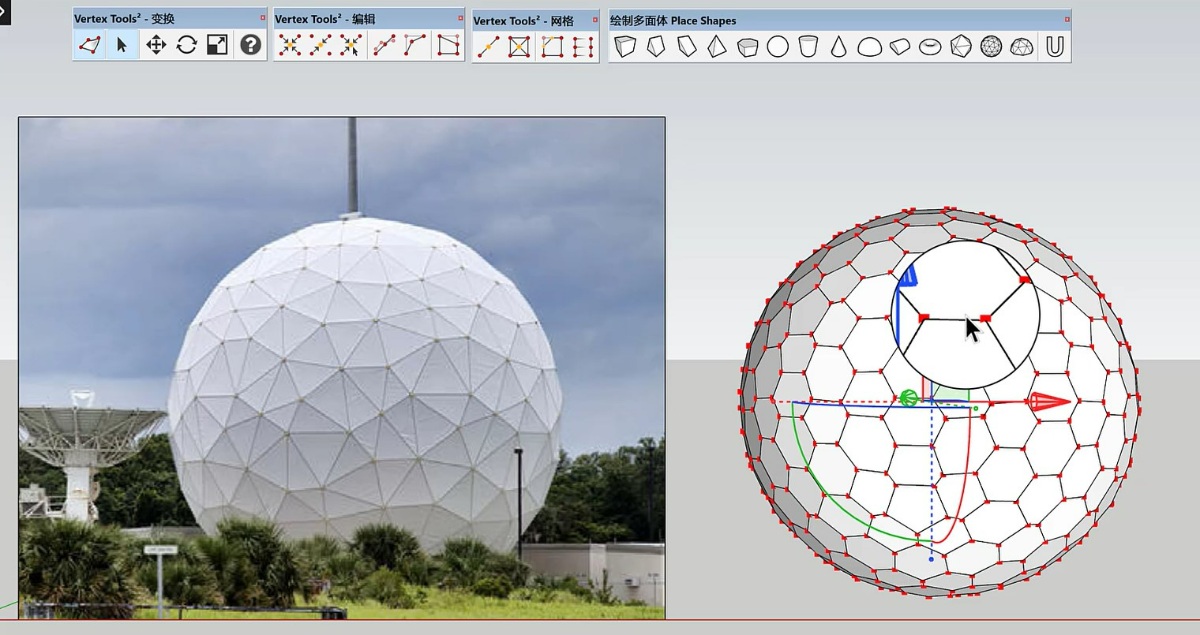Screen dimensions: 1200x635
Task: Click merge vertices icon with black cursor
Action: coord(350,45)
